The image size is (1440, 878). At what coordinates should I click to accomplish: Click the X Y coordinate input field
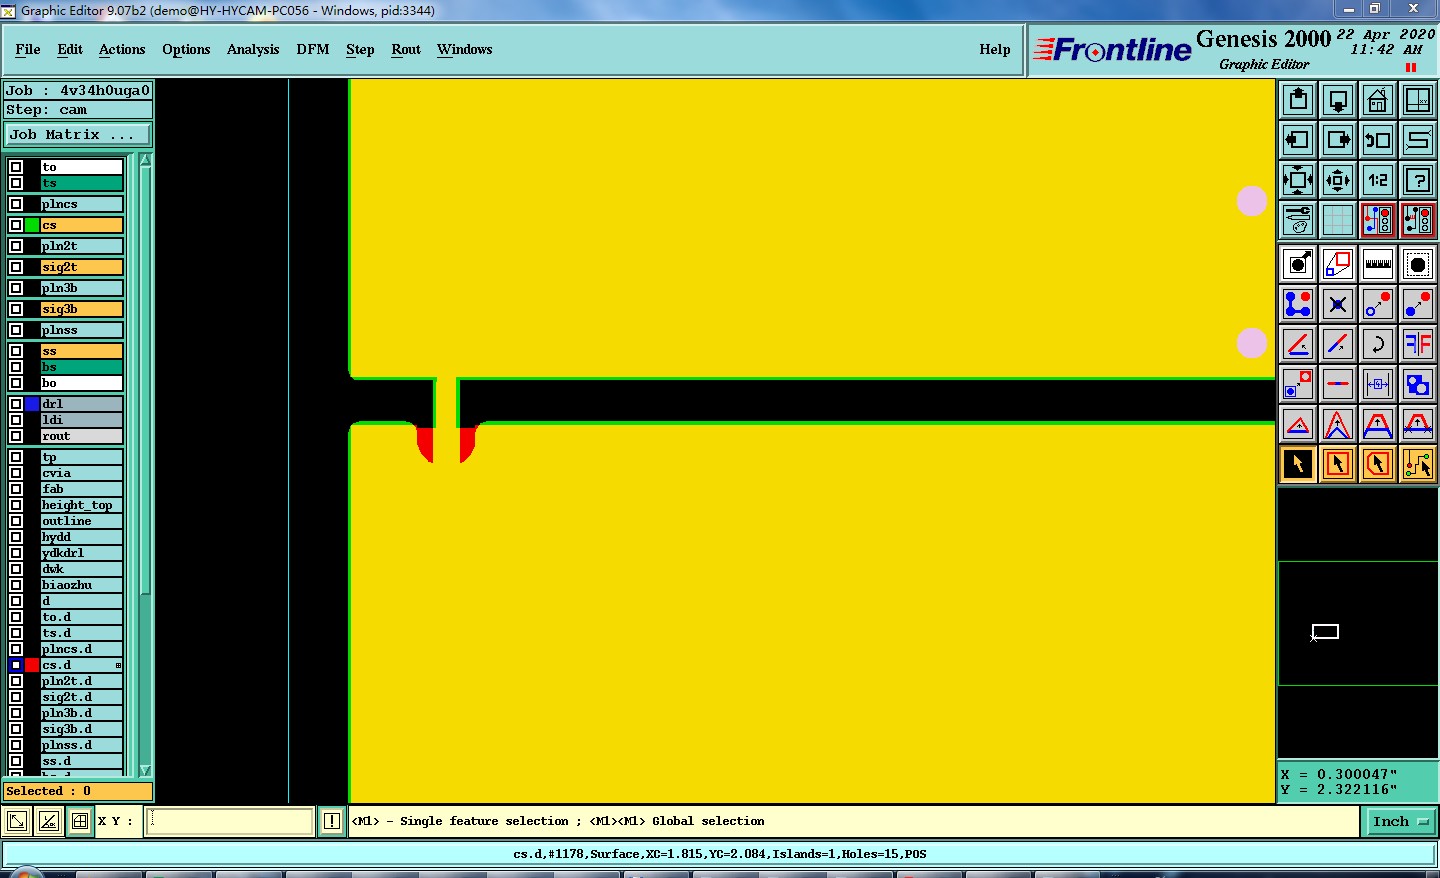point(230,822)
